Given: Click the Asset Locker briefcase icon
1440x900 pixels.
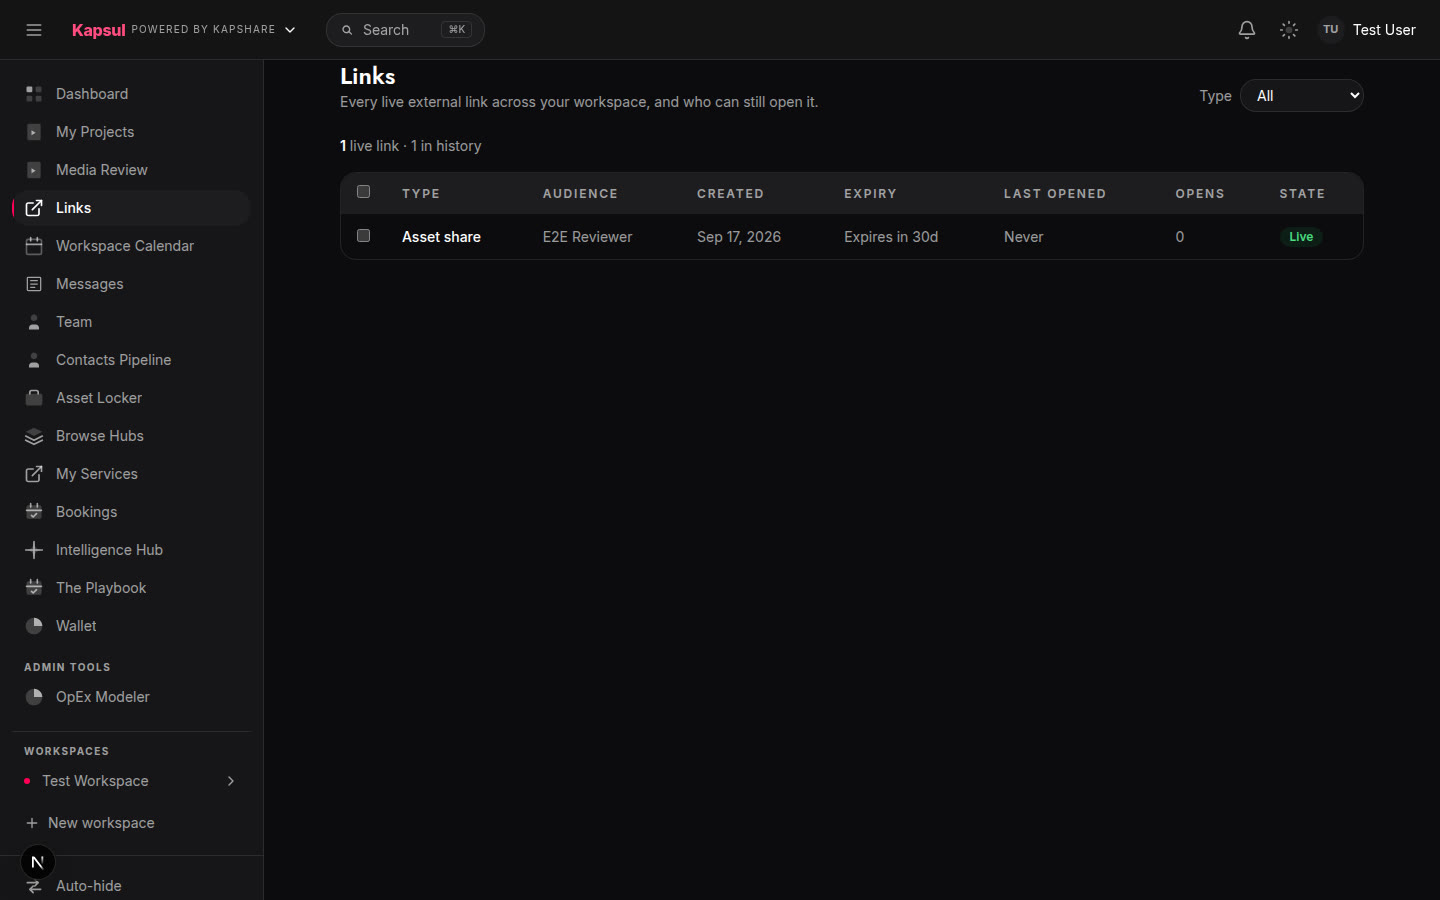Looking at the screenshot, I should [x=34, y=398].
